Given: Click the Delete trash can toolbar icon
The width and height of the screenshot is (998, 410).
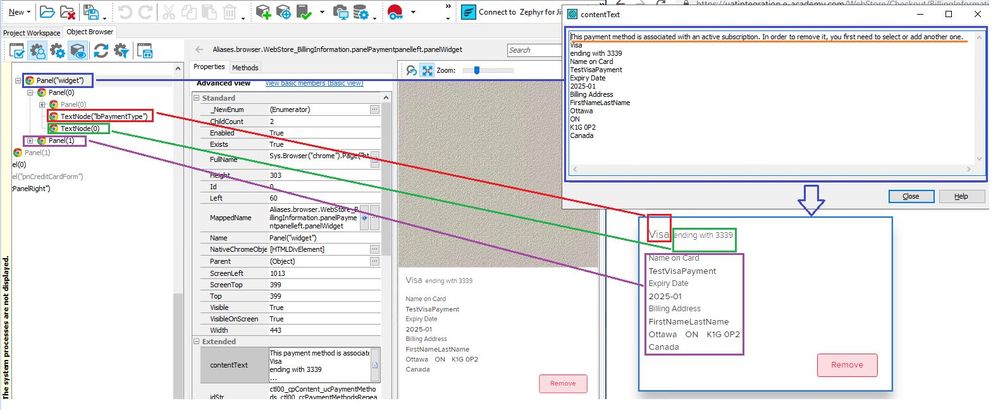Looking at the screenshot, I should click(229, 13).
